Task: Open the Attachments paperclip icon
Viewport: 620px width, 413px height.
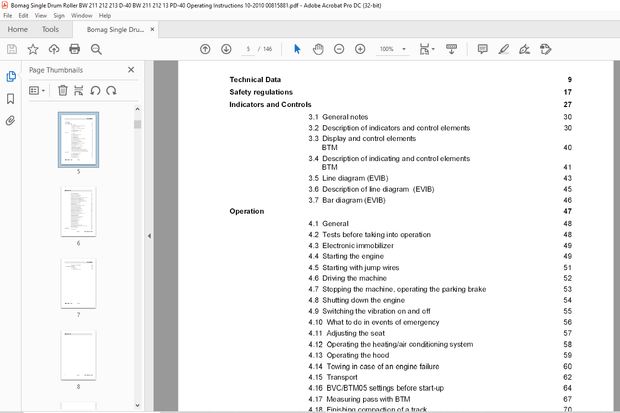Action: 11,120
